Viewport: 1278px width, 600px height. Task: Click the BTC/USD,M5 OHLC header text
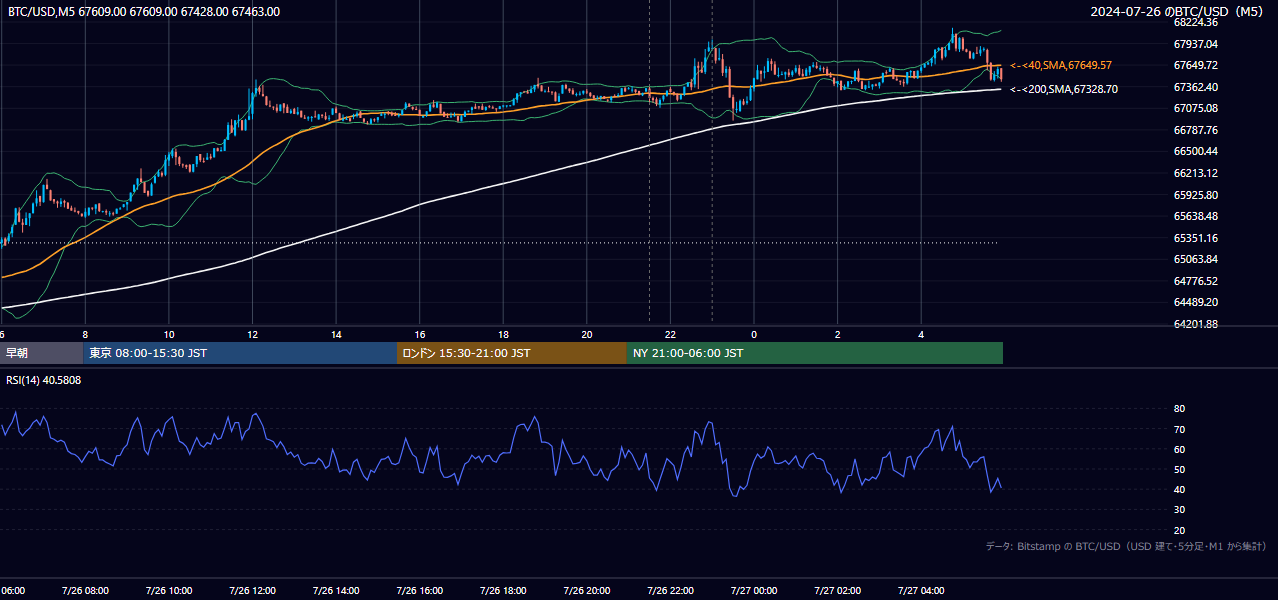[x=144, y=12]
